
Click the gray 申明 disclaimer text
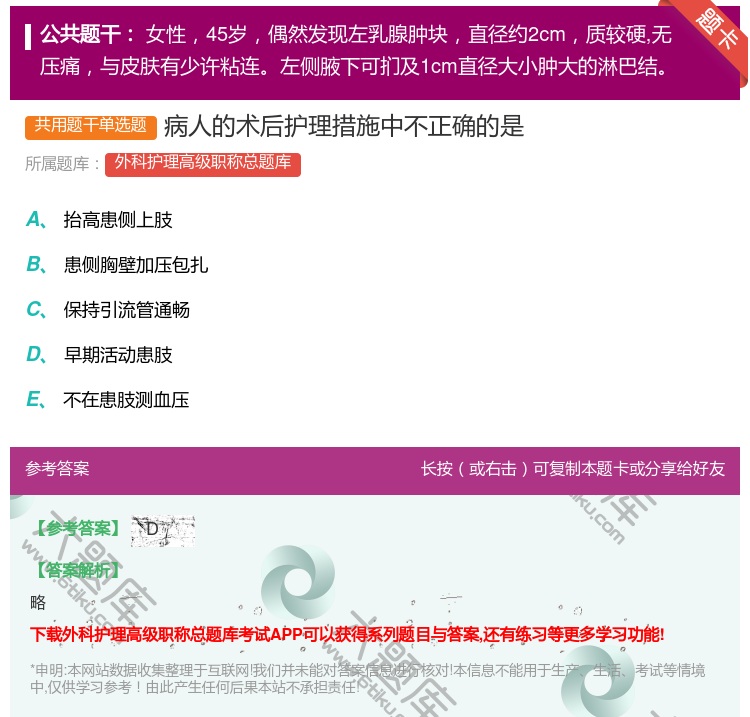coord(367,678)
